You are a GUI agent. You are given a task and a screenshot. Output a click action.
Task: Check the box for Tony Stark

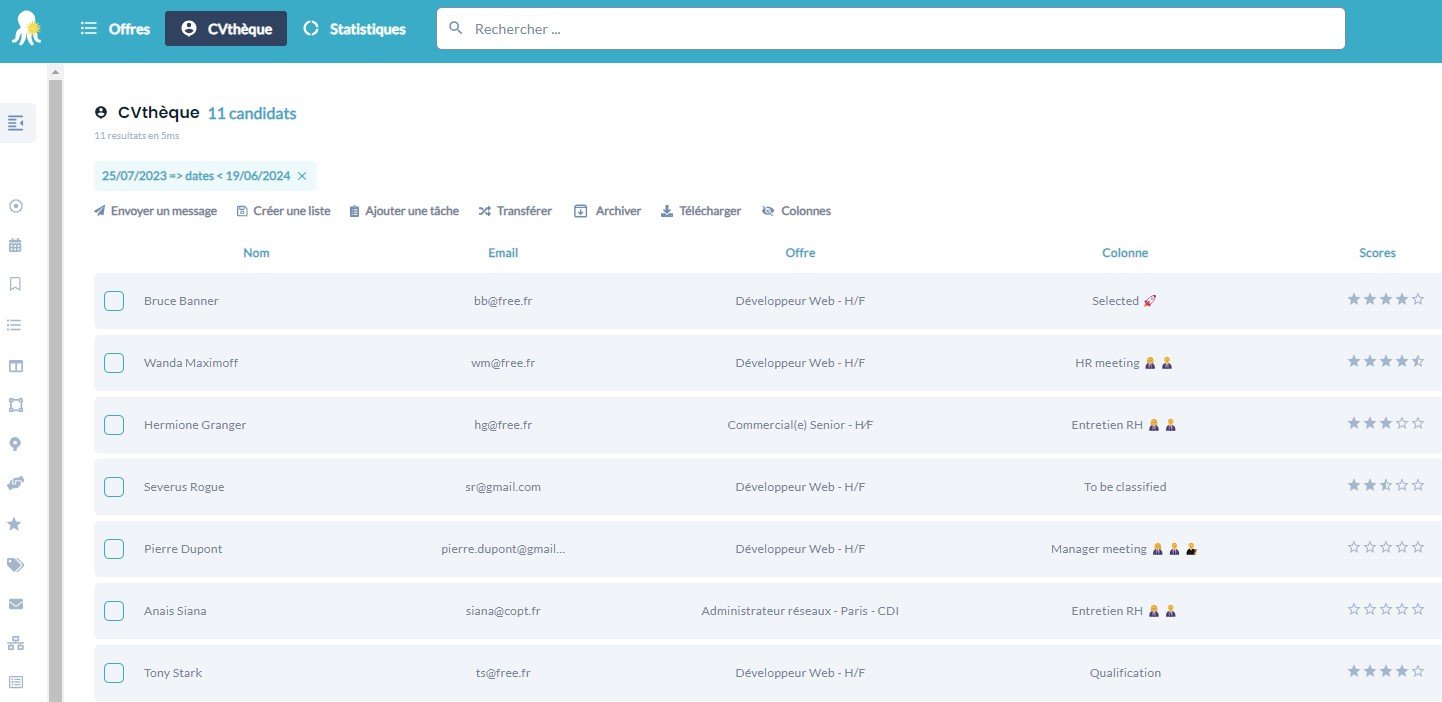tap(114, 673)
